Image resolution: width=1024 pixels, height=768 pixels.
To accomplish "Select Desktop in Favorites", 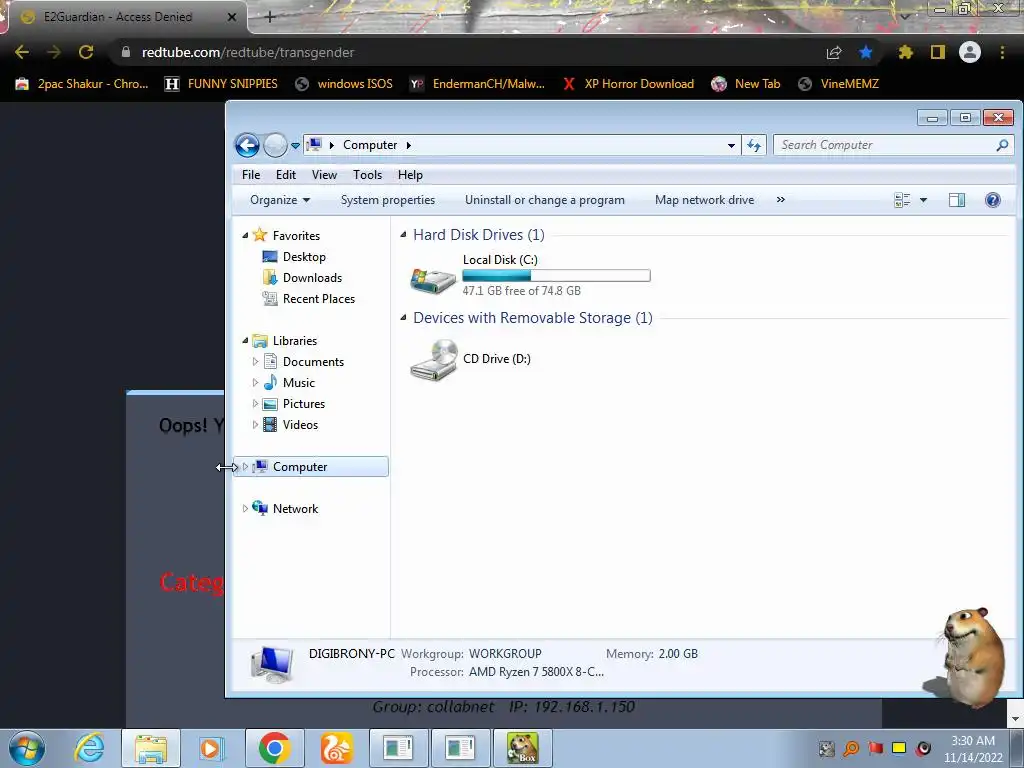I will [304, 257].
